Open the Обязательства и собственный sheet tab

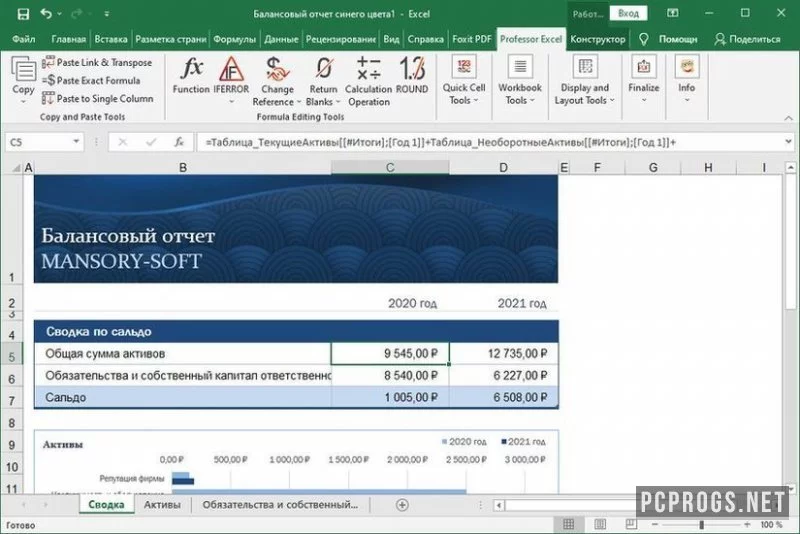tap(280, 505)
